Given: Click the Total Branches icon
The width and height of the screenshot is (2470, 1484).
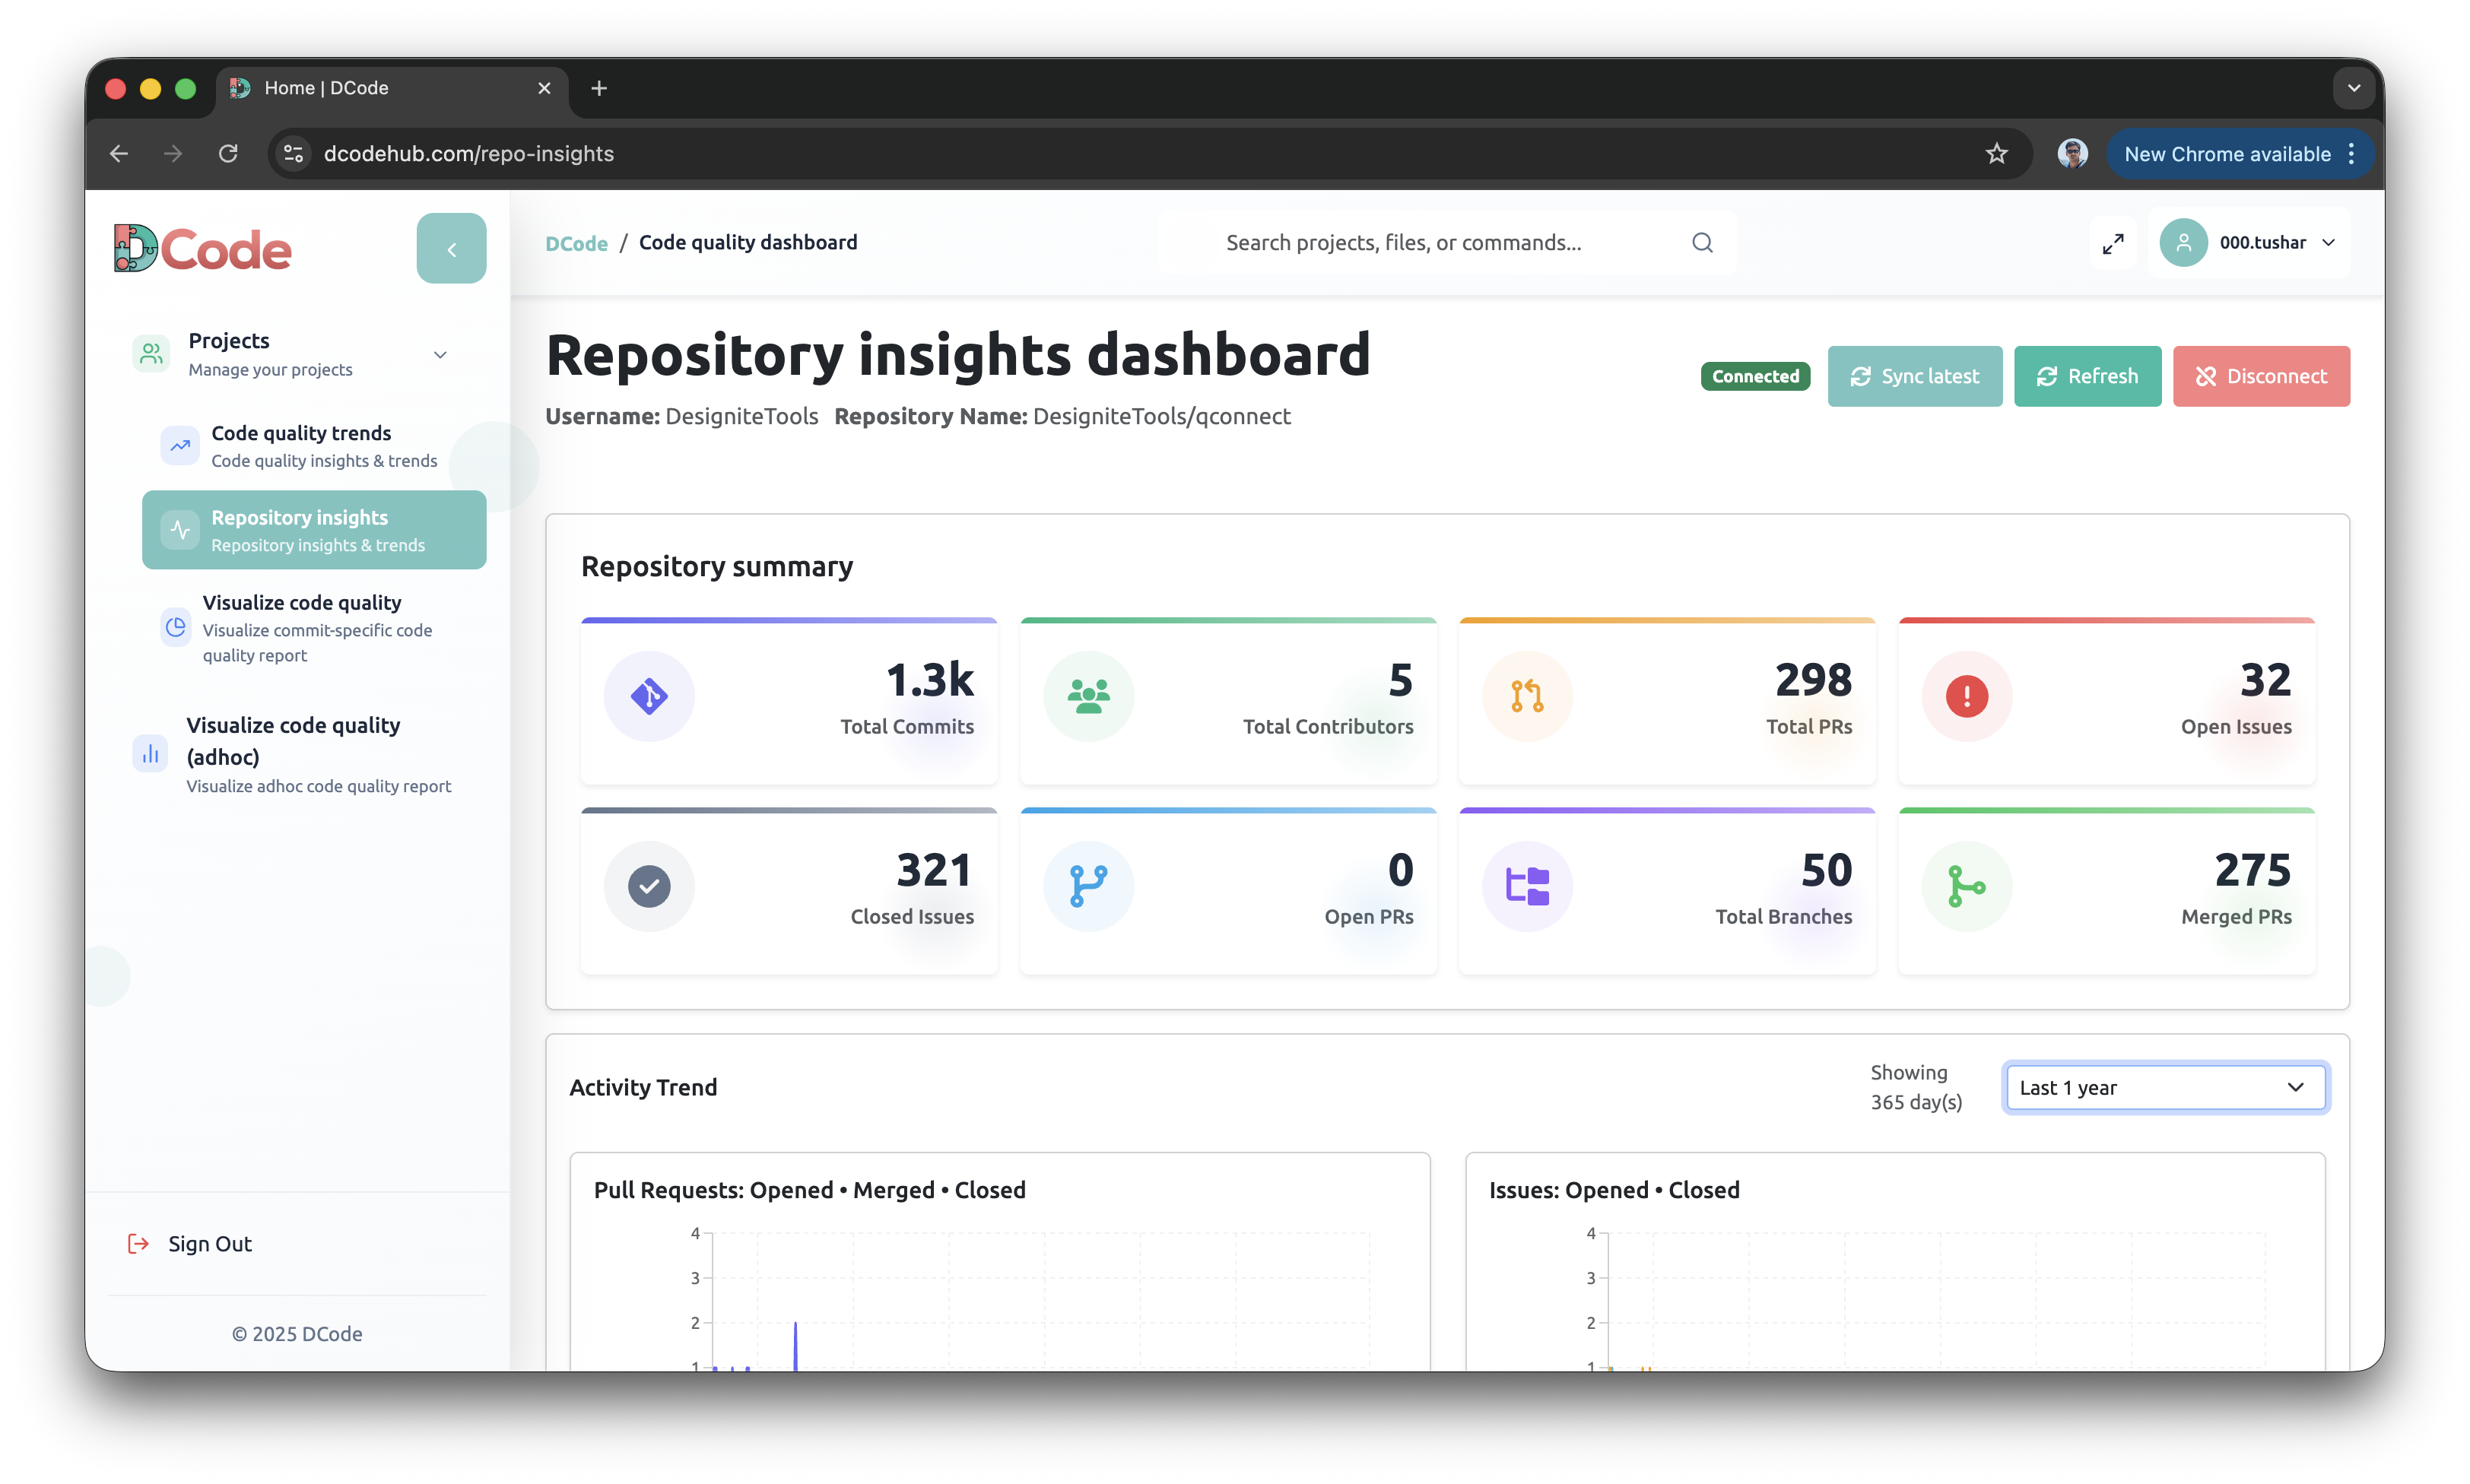Looking at the screenshot, I should [x=1527, y=886].
